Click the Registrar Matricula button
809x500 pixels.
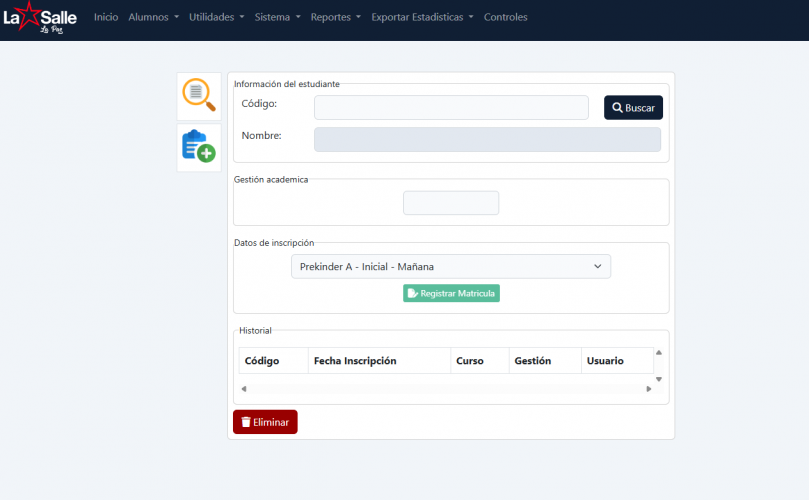coord(451,293)
